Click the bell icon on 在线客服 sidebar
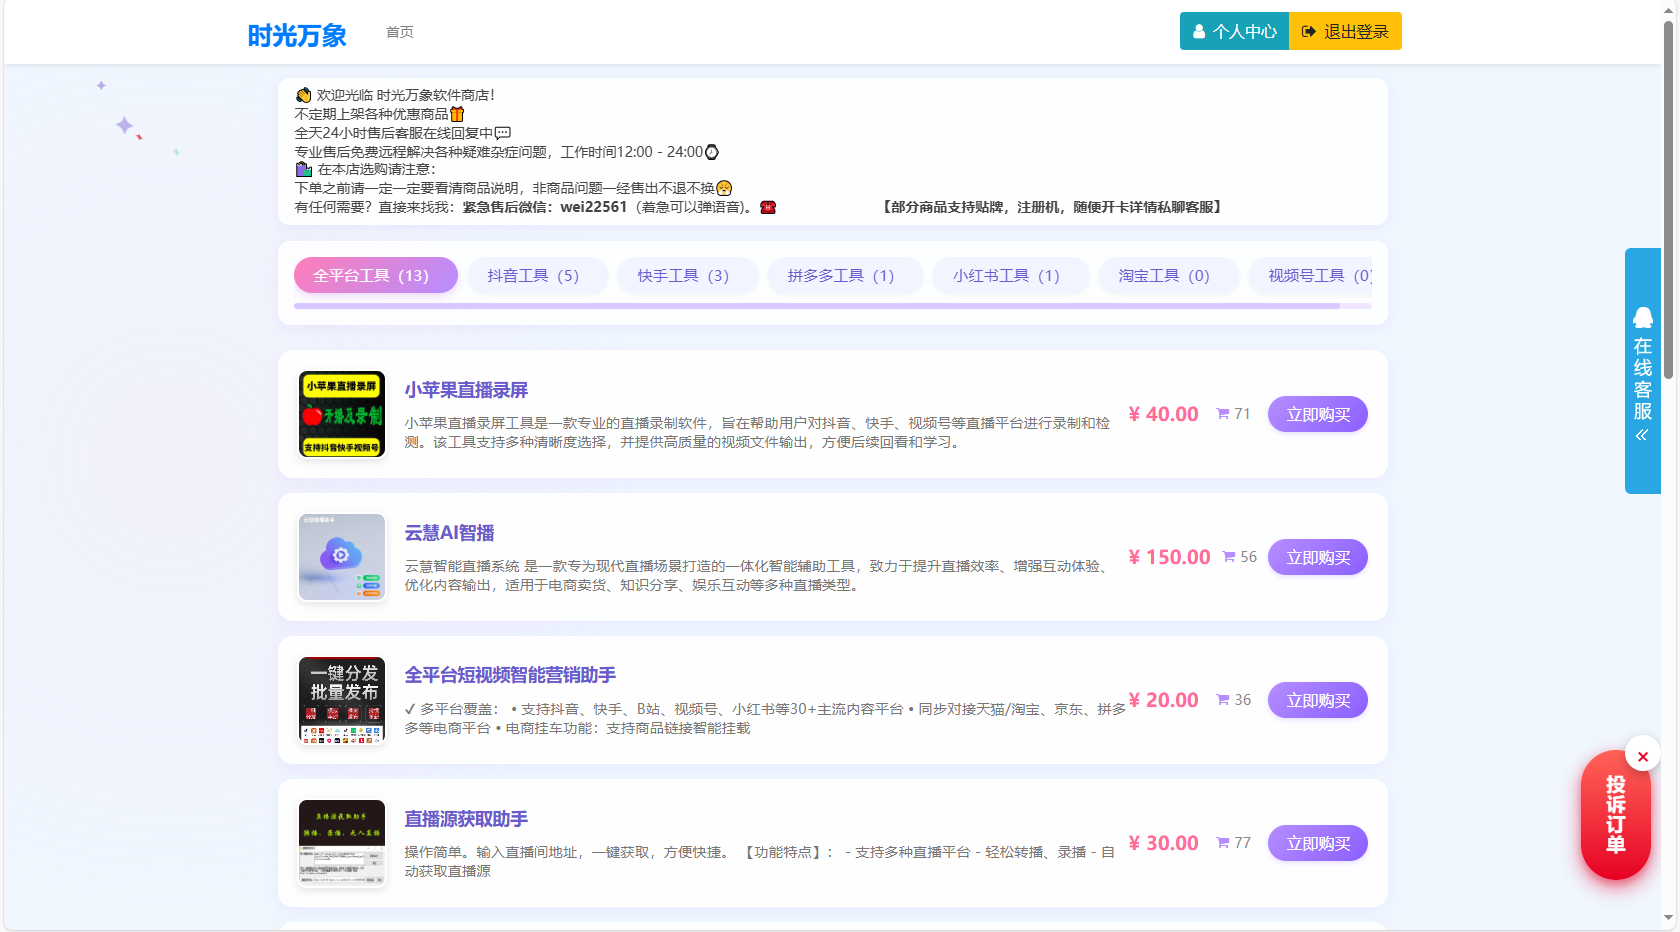Image resolution: width=1680 pixels, height=932 pixels. point(1644,318)
